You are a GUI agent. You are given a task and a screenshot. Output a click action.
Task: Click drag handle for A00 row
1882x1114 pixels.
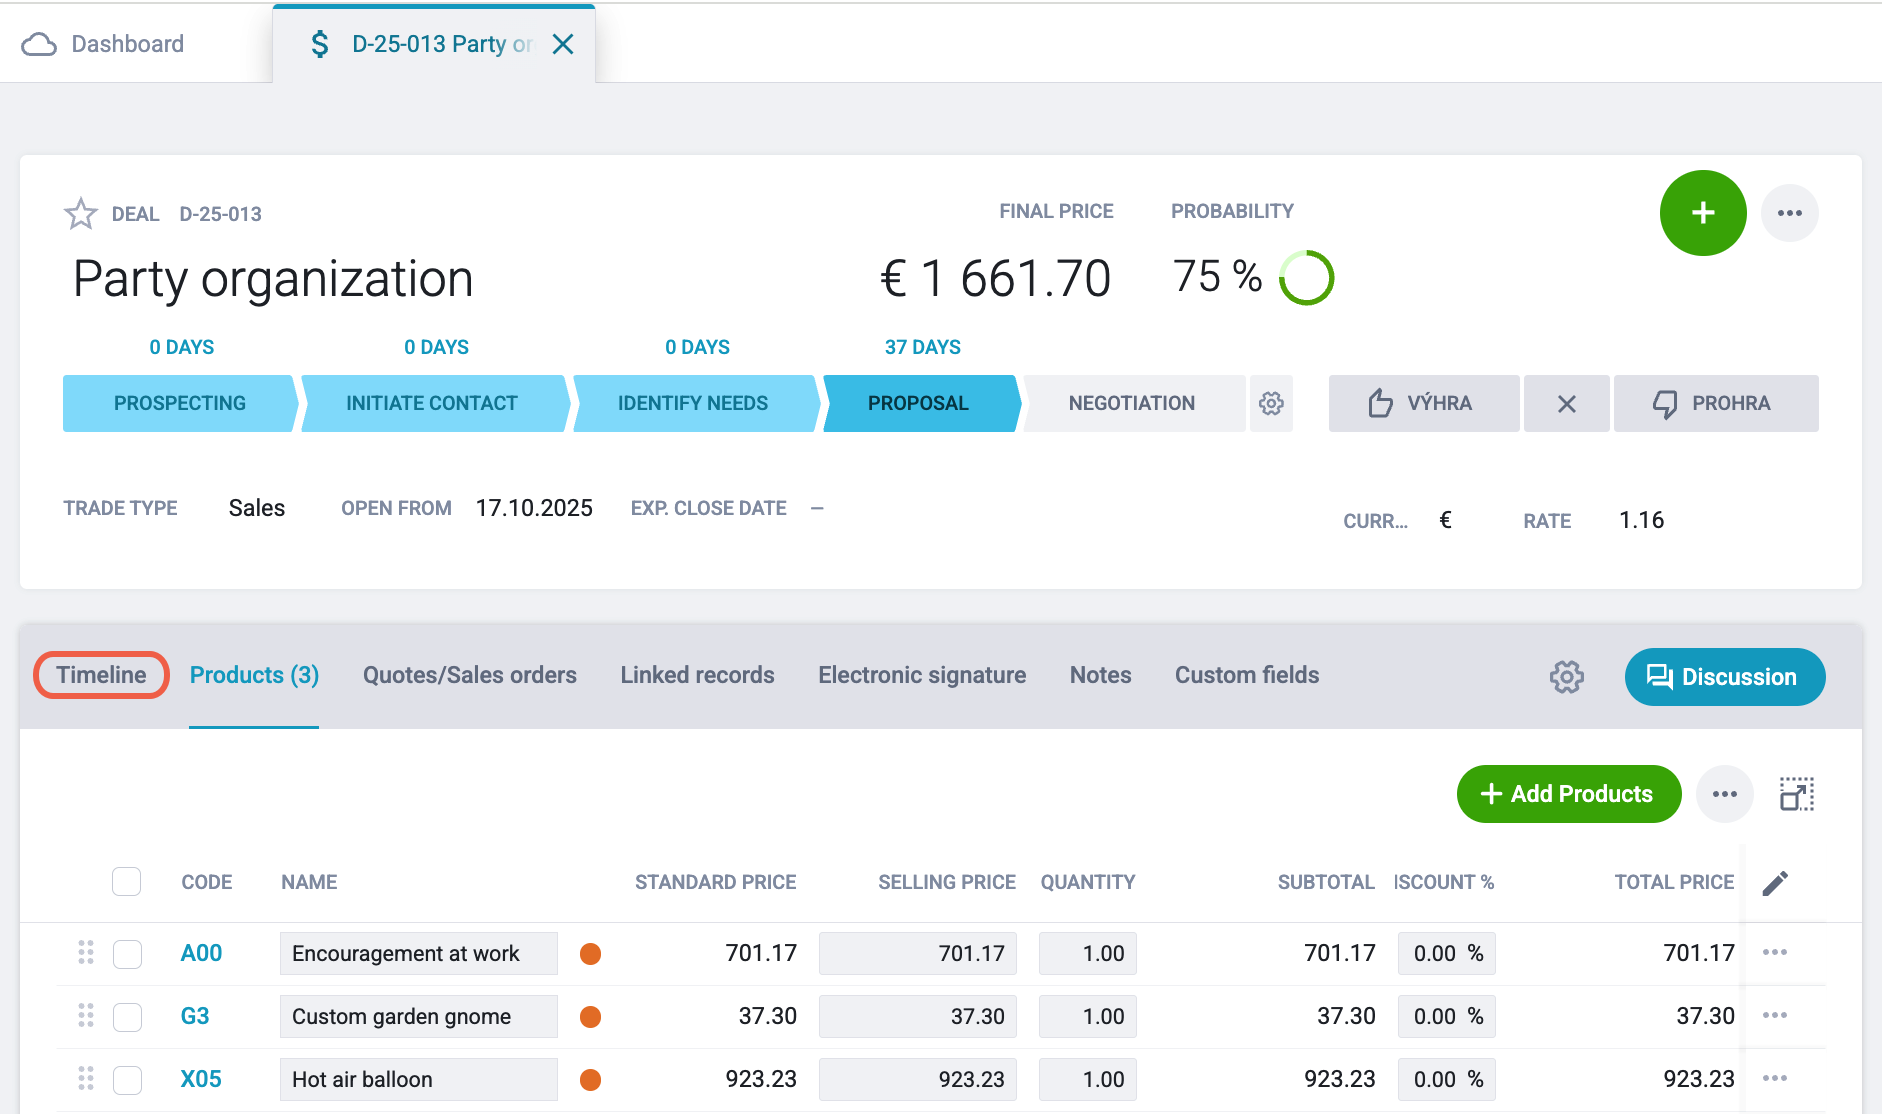86,953
